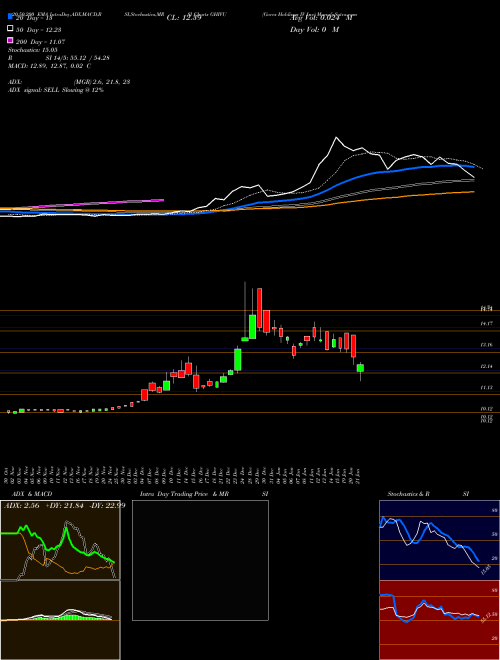Viewport: 500px width, 660px height.
Task: Click the tallest red candlestick at the peak
Action: click(260, 308)
